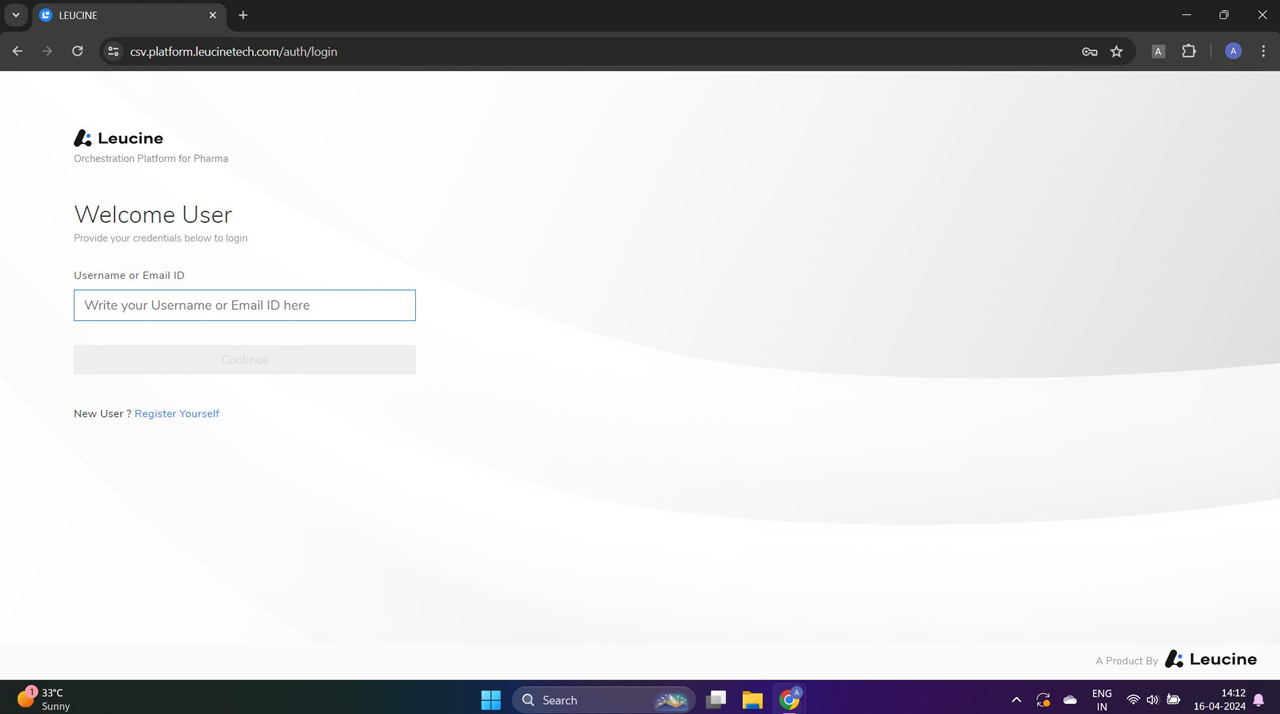Screen dimensions: 1280x714
Task: View site information icon in address bar
Action: [113, 51]
